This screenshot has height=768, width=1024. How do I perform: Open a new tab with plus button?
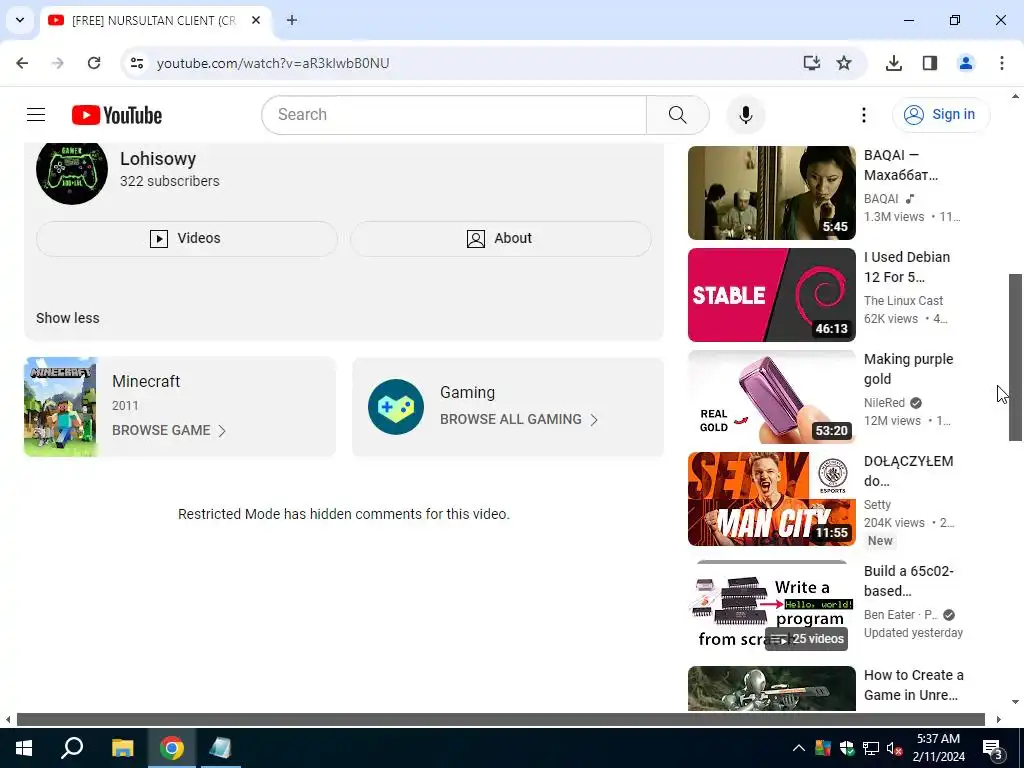(x=292, y=20)
